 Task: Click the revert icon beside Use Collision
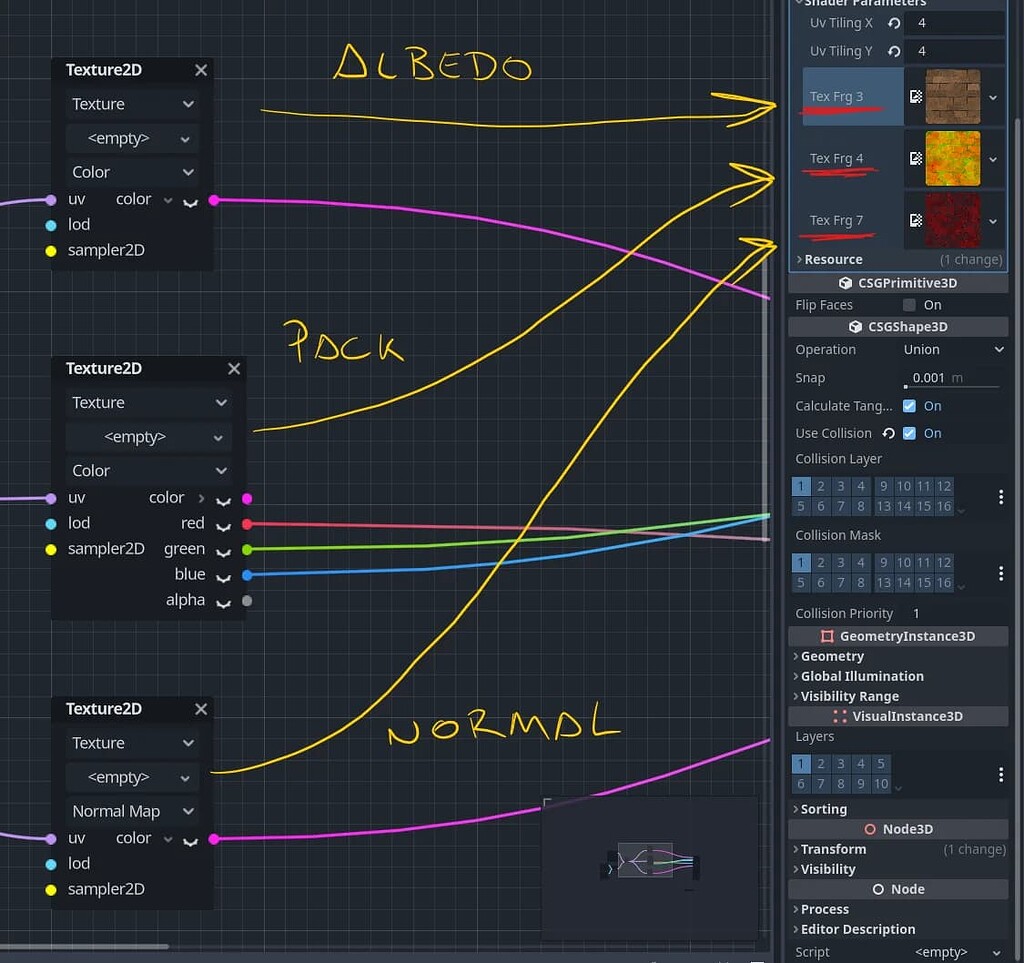click(888, 433)
